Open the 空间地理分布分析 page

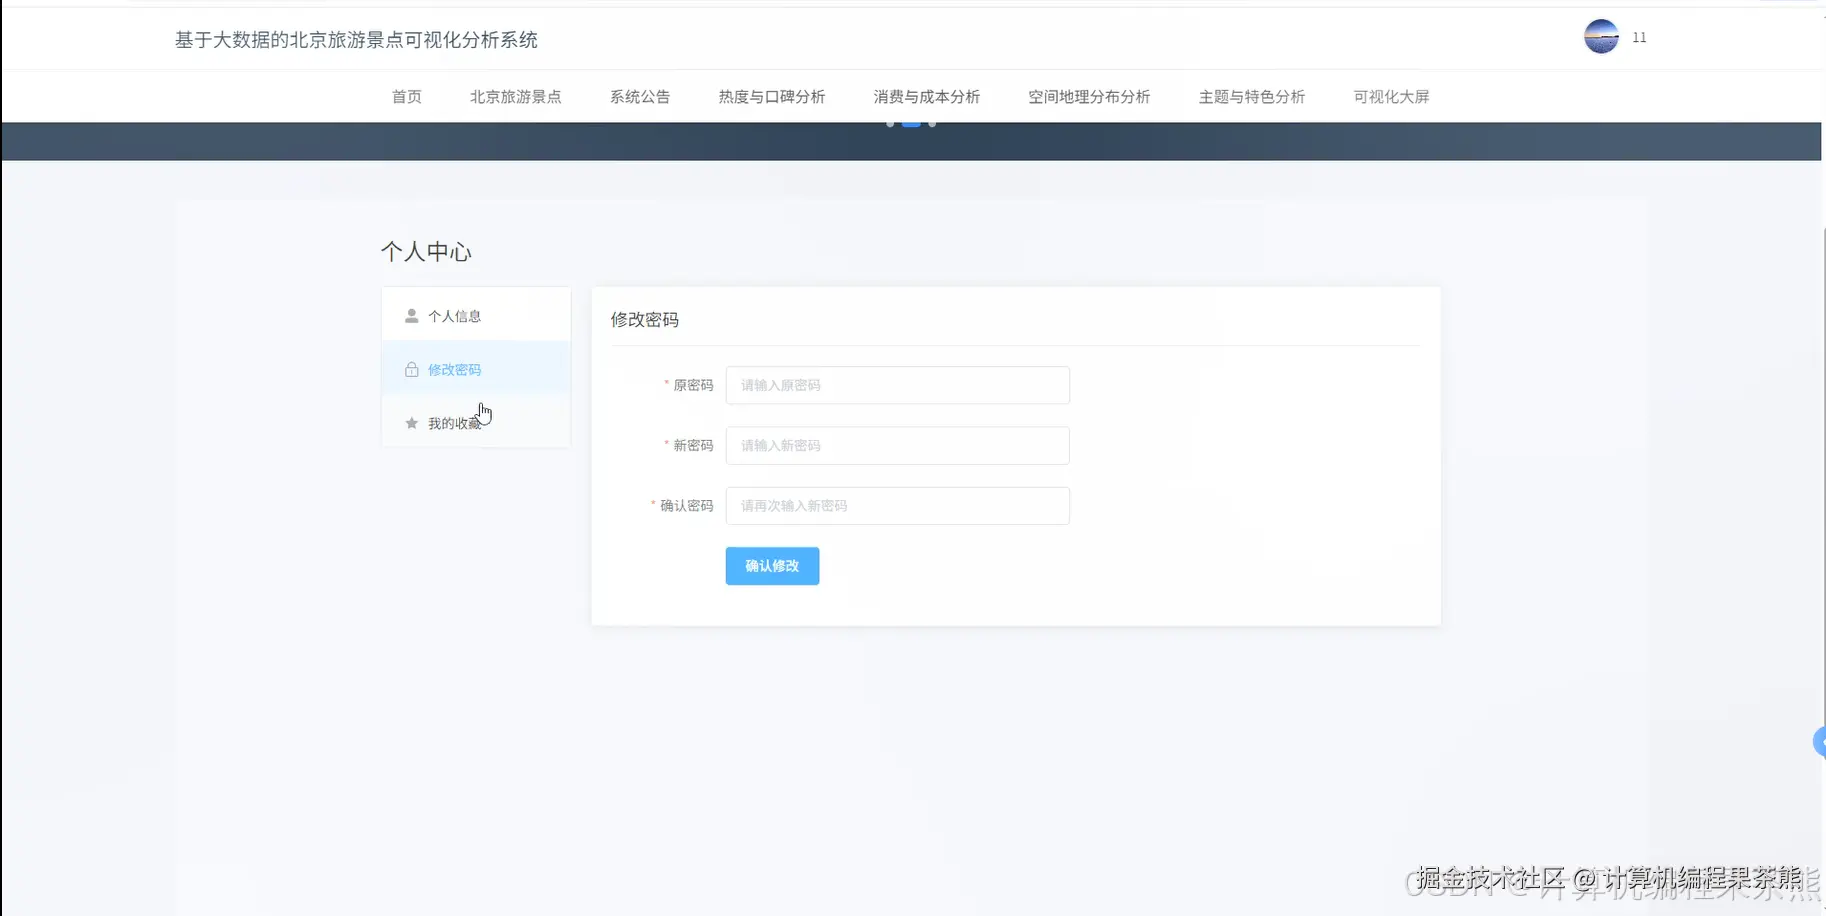[x=1089, y=96]
